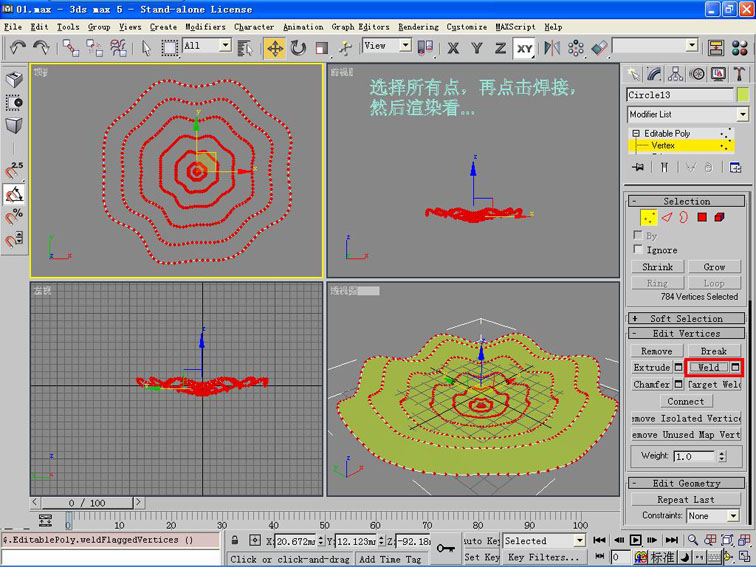Image resolution: width=756 pixels, height=567 pixels.
Task: Open the Modifiers menu
Action: [x=205, y=27]
